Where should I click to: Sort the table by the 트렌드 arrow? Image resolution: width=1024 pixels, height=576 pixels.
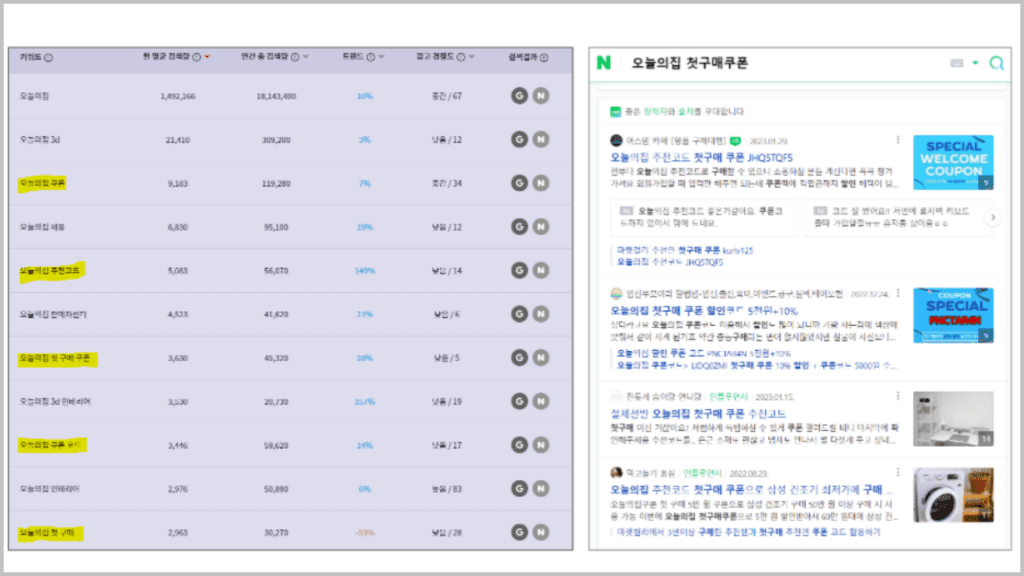tap(381, 57)
